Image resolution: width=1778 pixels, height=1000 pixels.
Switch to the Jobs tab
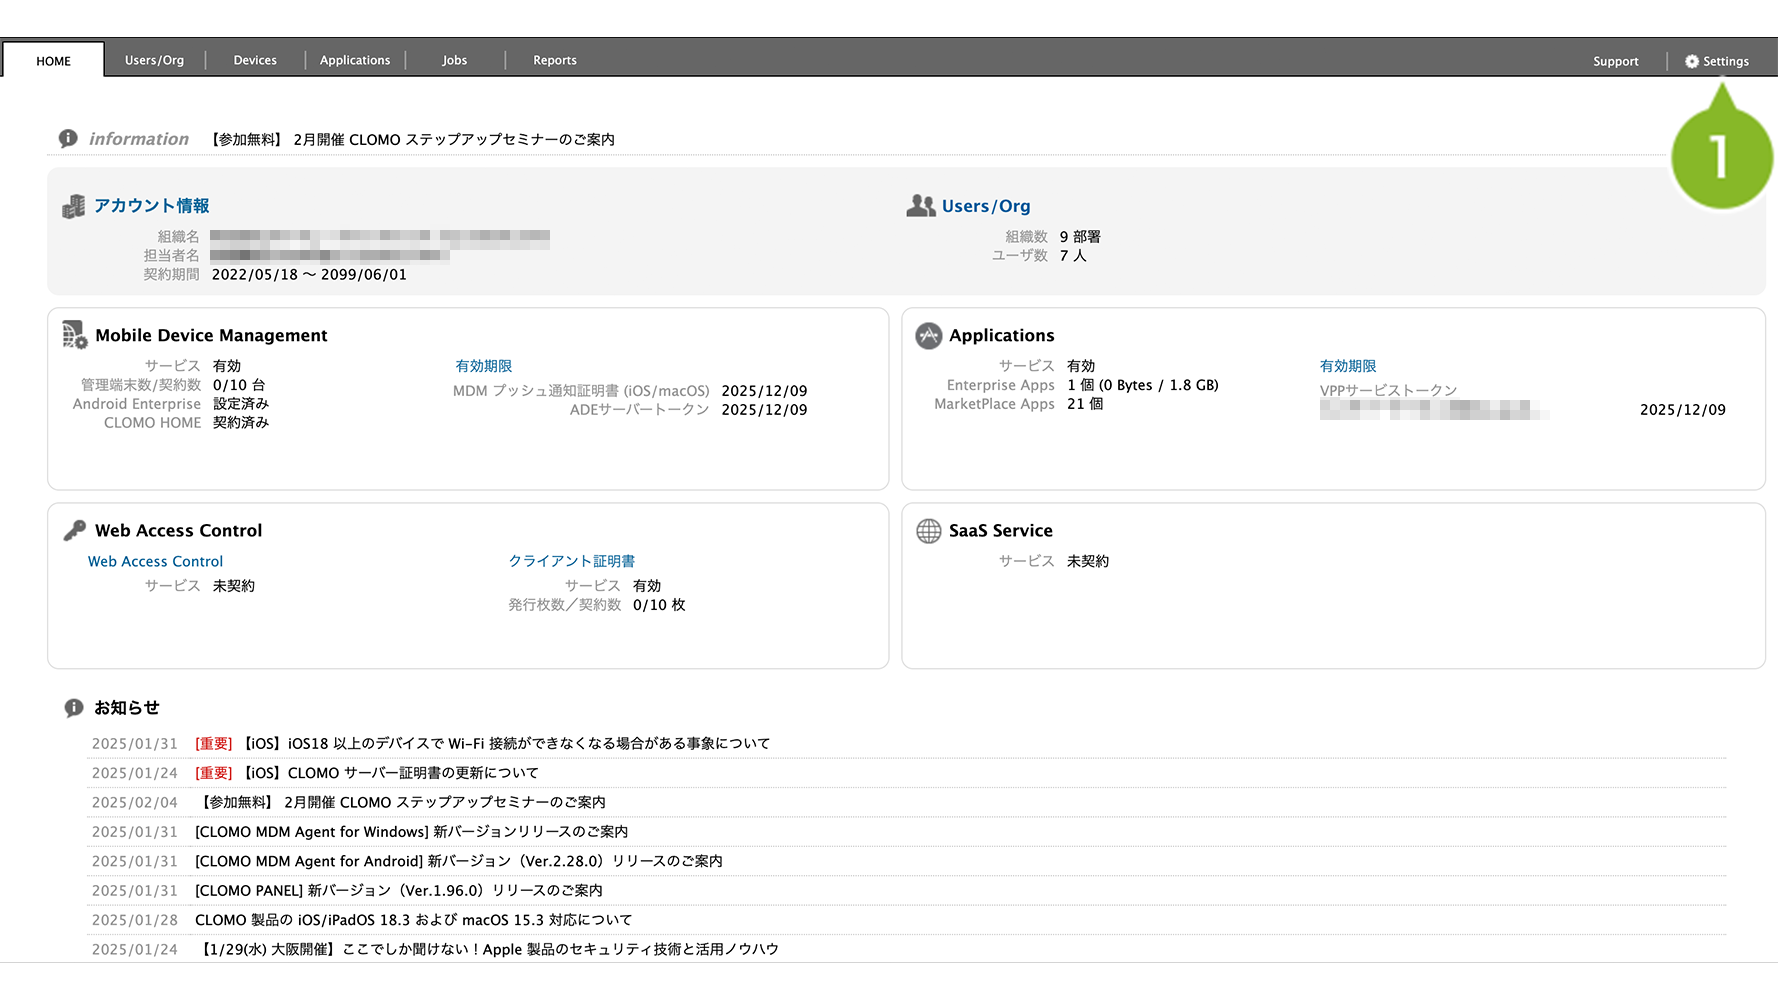[x=454, y=60]
